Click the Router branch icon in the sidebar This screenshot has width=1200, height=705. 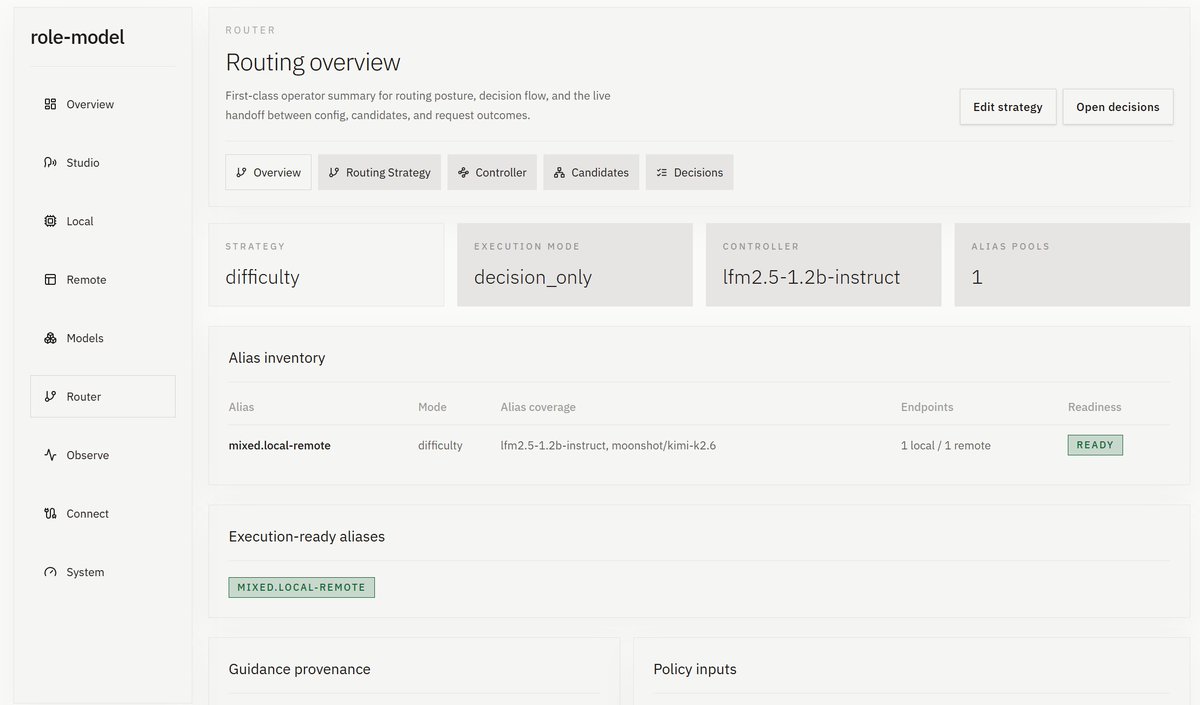click(x=50, y=396)
